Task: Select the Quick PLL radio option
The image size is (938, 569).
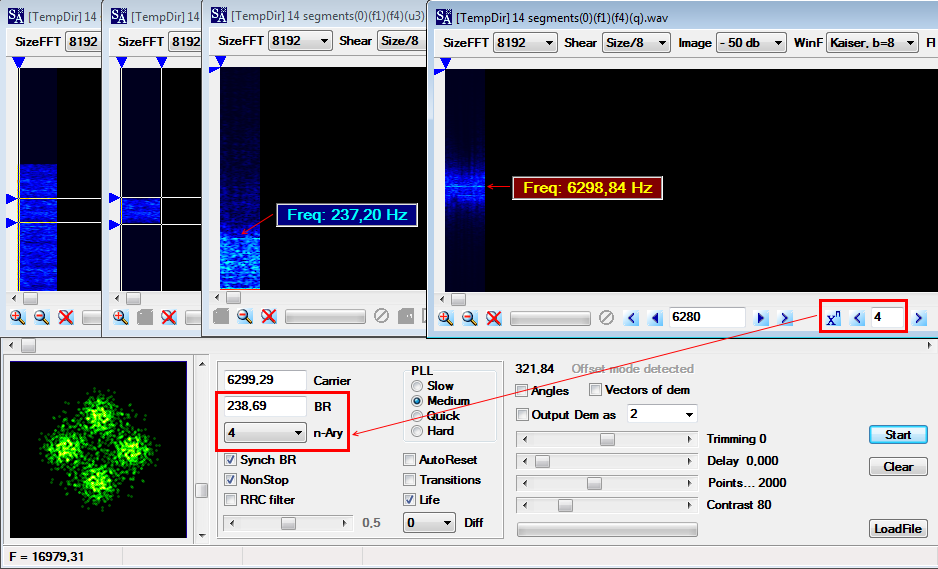Action: (x=417, y=416)
